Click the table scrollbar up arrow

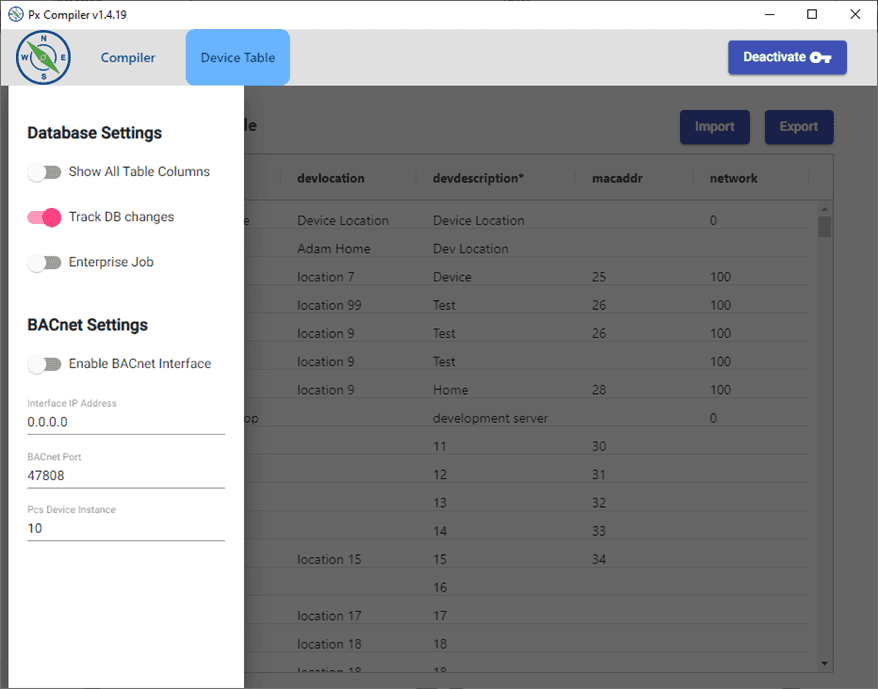point(825,208)
